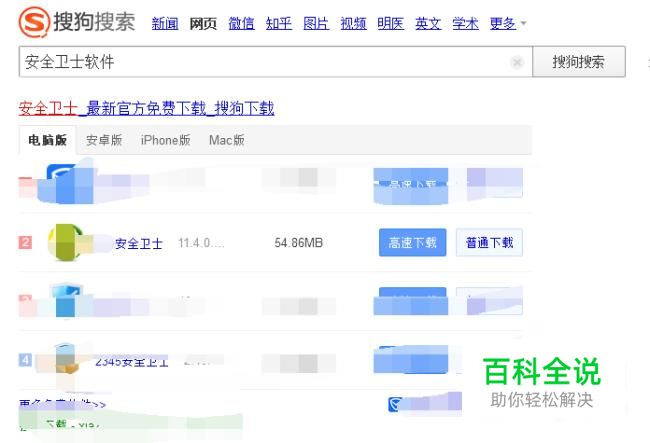Click the 搜狗搜索 search button
The width and height of the screenshot is (650, 443).
579,62
